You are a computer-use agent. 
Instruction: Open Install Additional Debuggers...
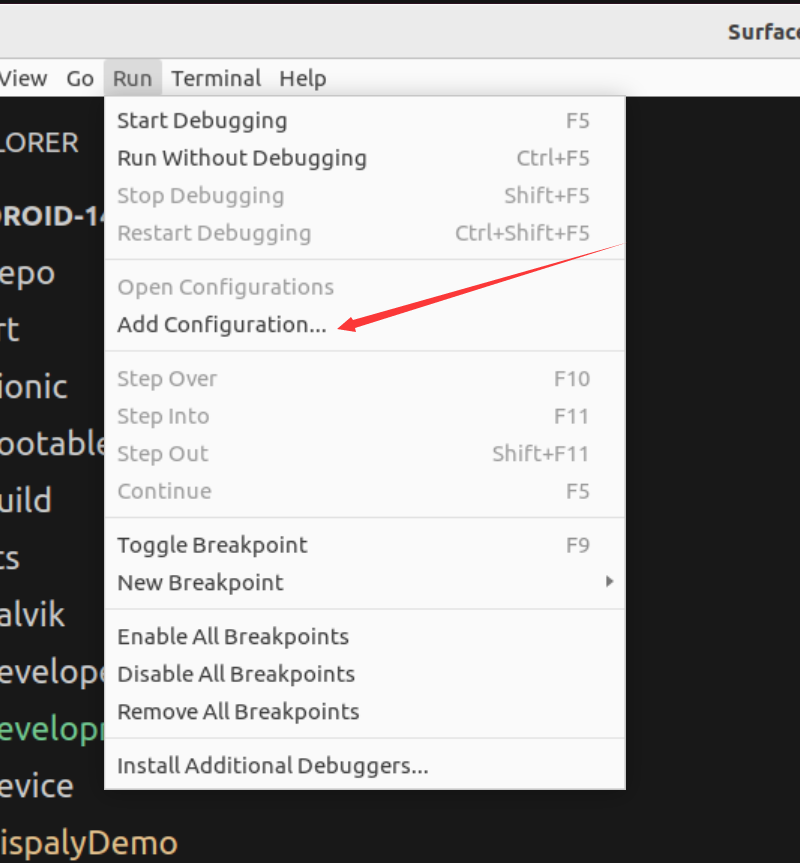point(272,766)
